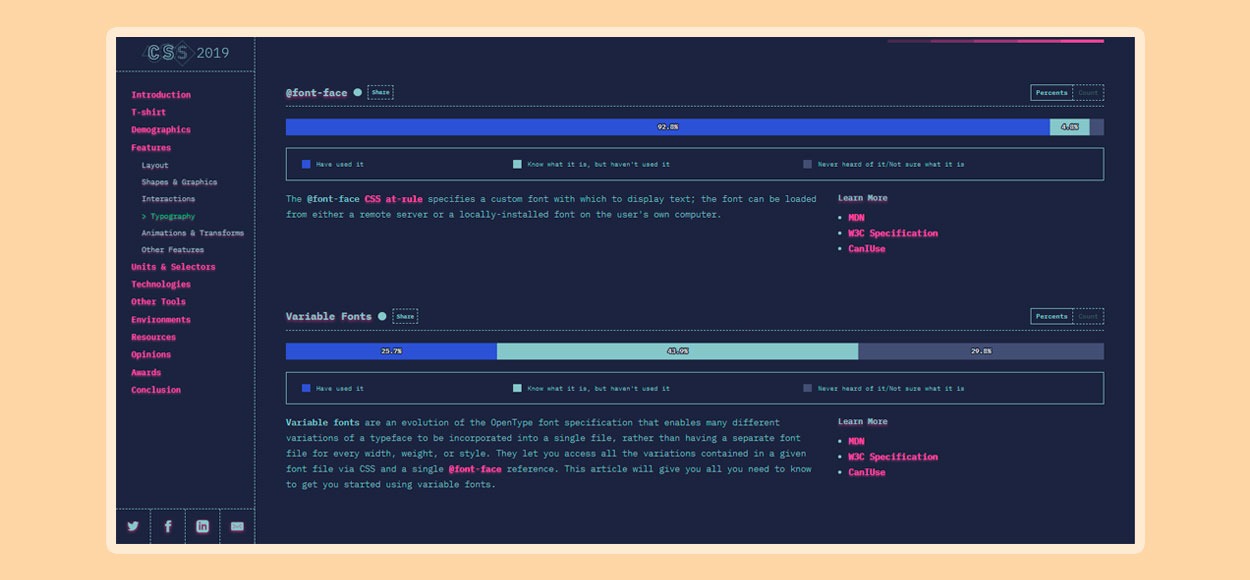Open the Opinions section
The height and width of the screenshot is (580, 1250).
(151, 354)
